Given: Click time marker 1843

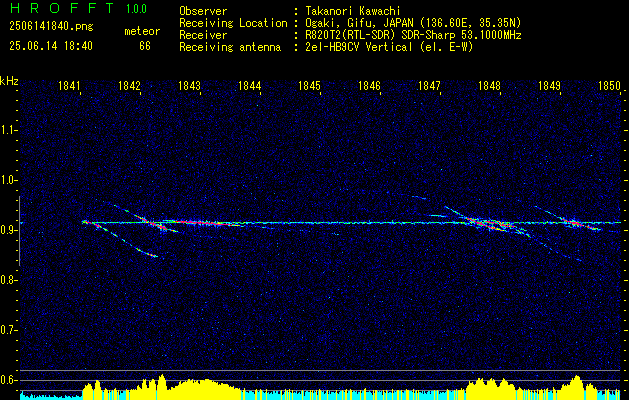Looking at the screenshot, I should (x=189, y=86).
